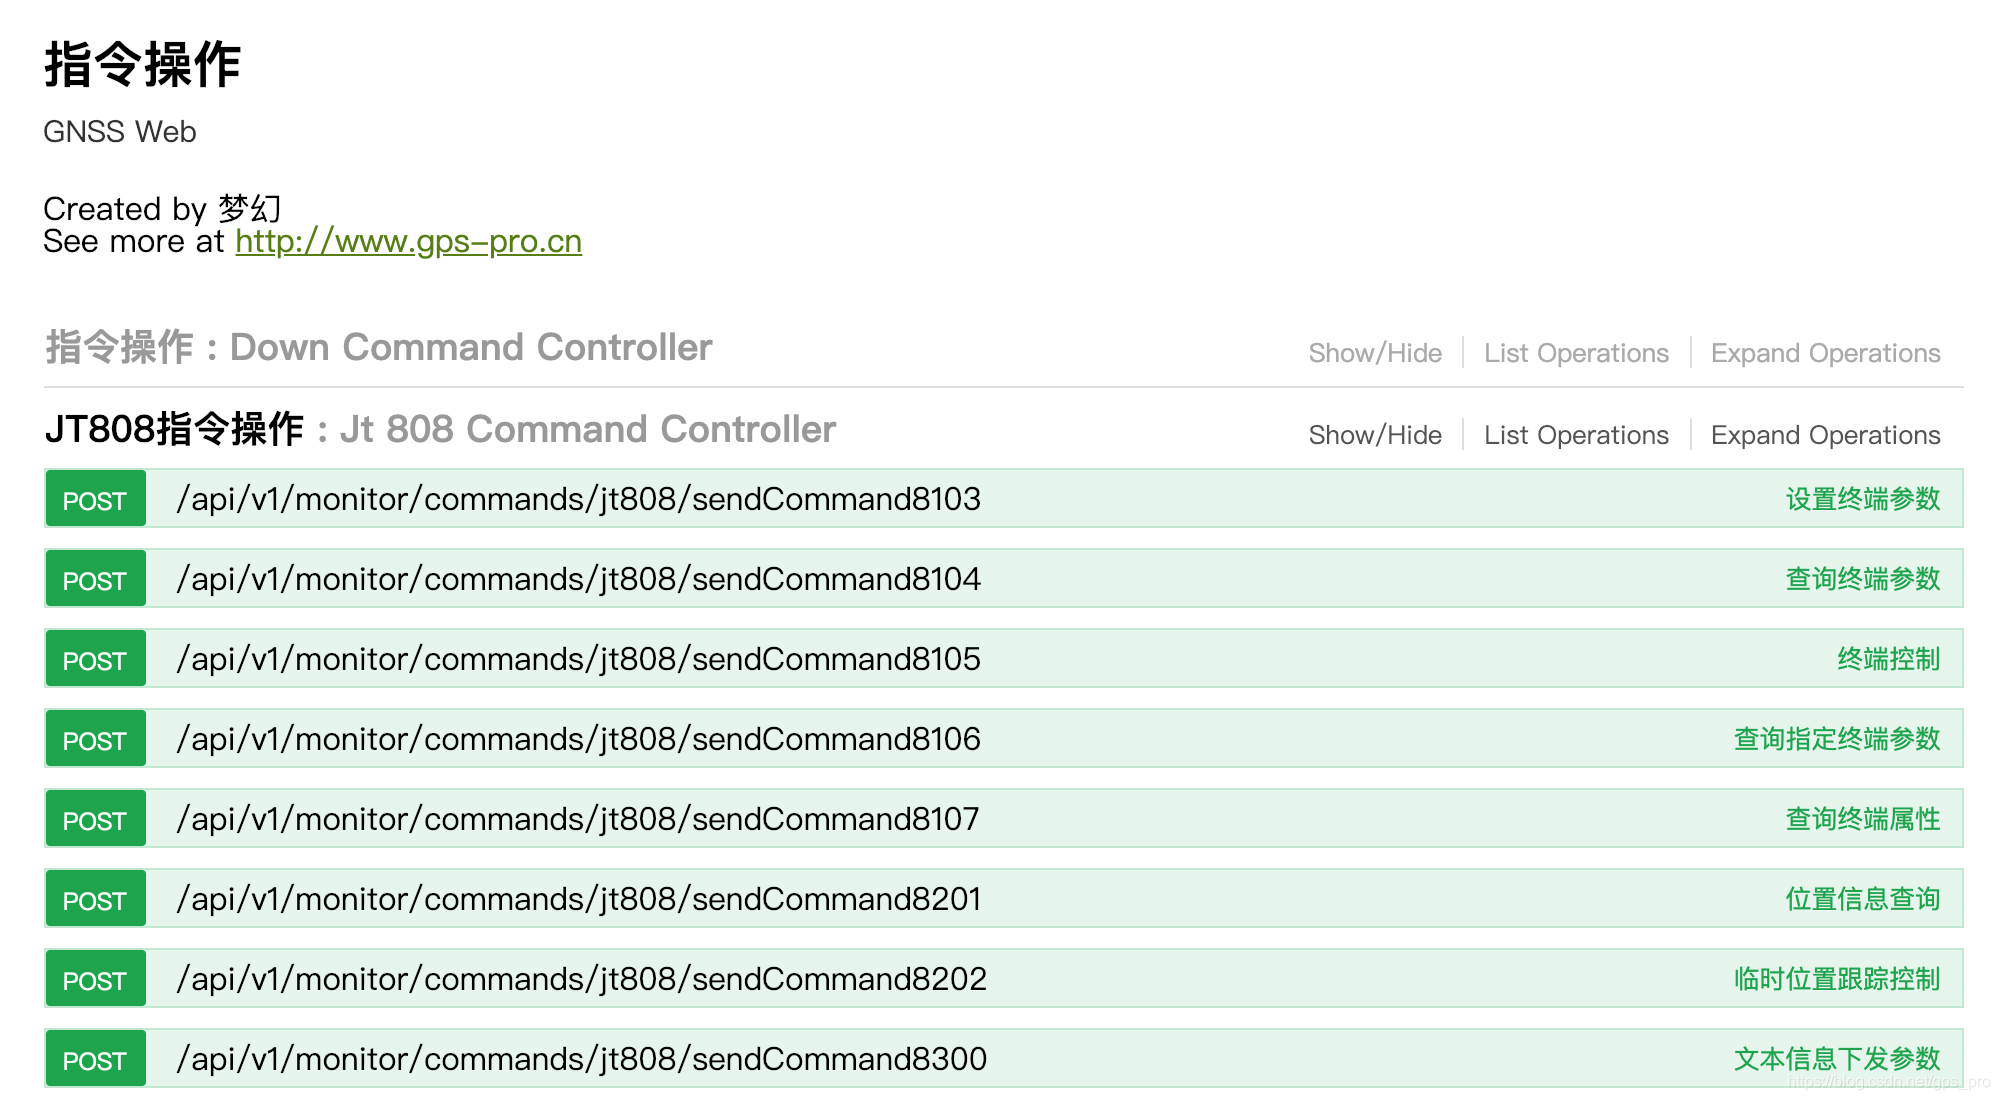Click POST badge for sendCommand8202
Image resolution: width=2000 pixels, height=1100 pixels.
(95, 980)
